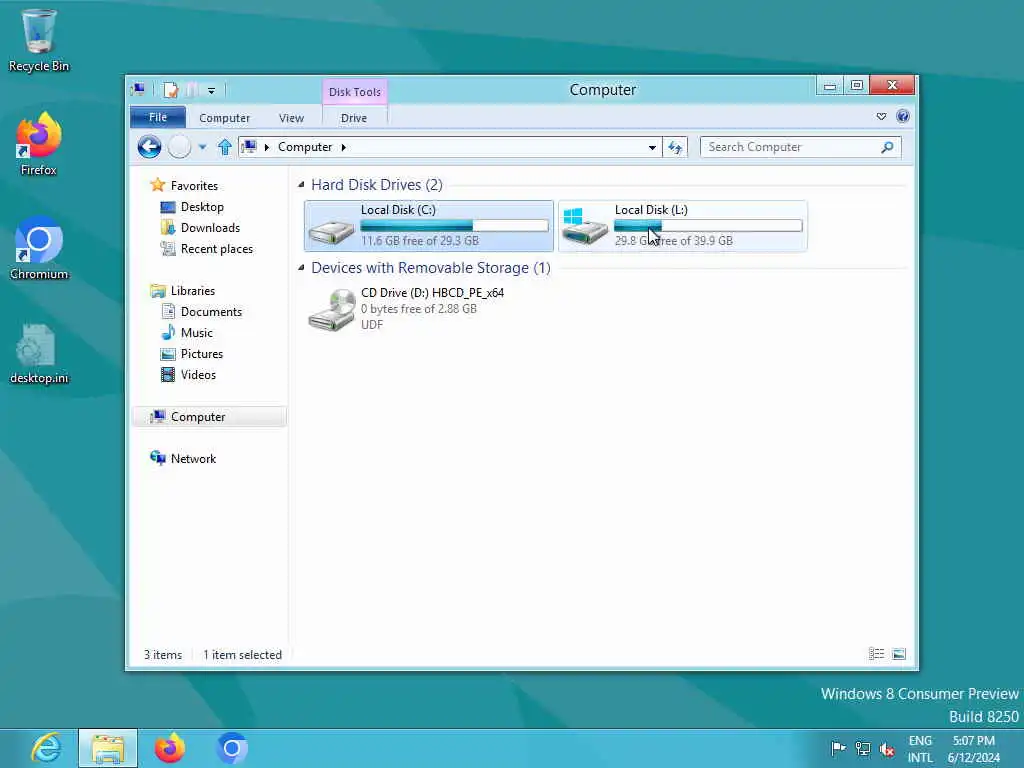
Task: Click the Hard Disk Drives (2) heading
Action: pyautogui.click(x=377, y=185)
